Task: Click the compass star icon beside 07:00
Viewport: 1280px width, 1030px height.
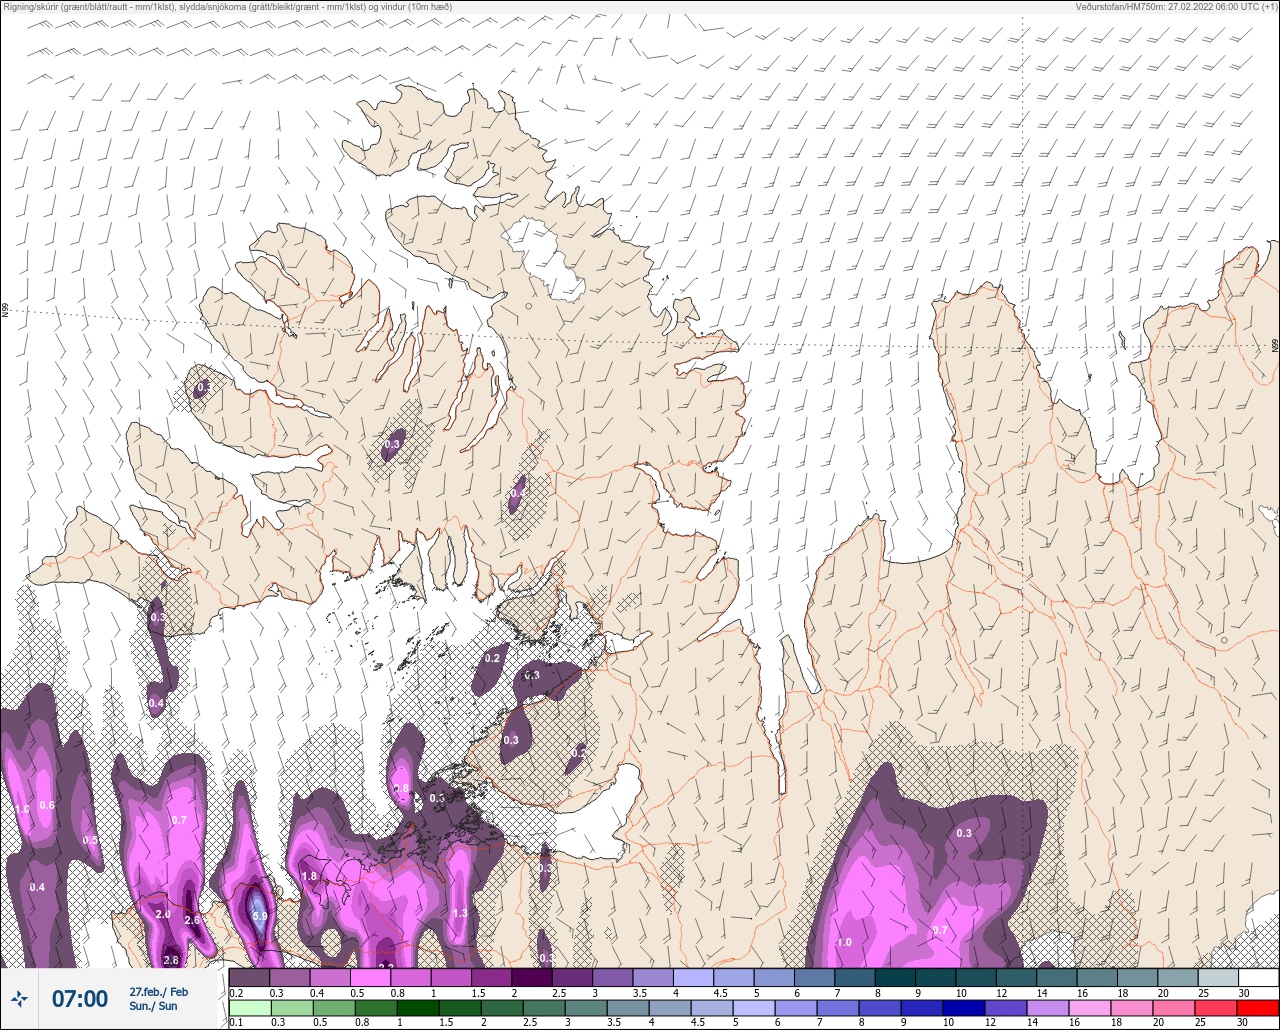Action: pos(19,998)
